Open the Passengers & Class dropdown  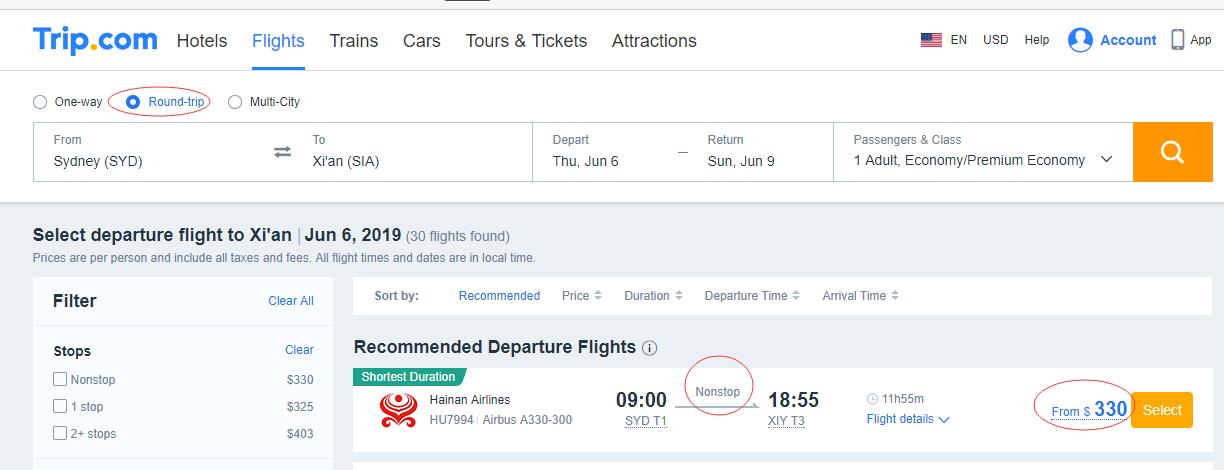(x=983, y=152)
